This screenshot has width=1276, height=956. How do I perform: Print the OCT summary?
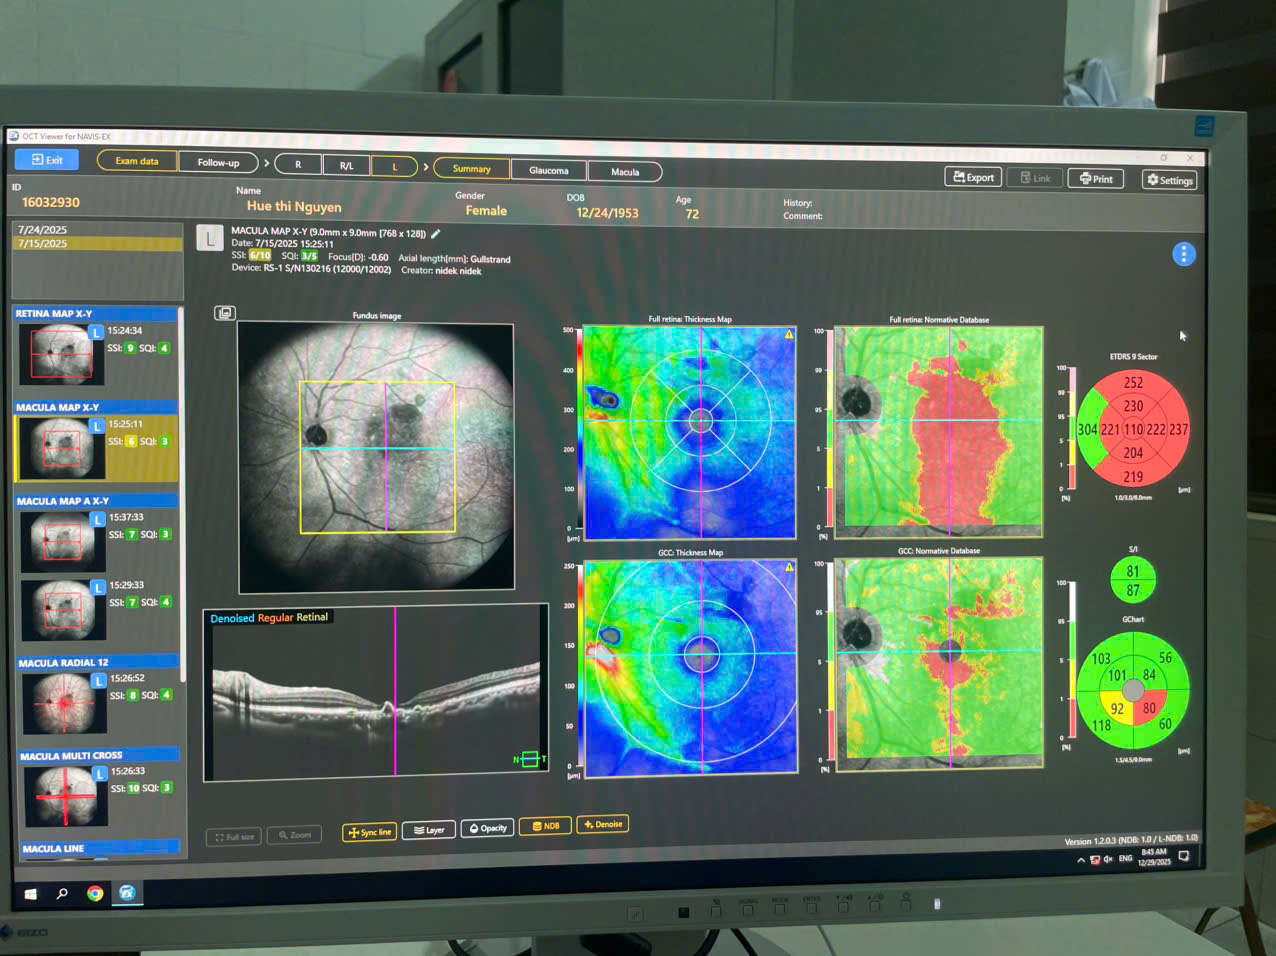tap(1096, 179)
